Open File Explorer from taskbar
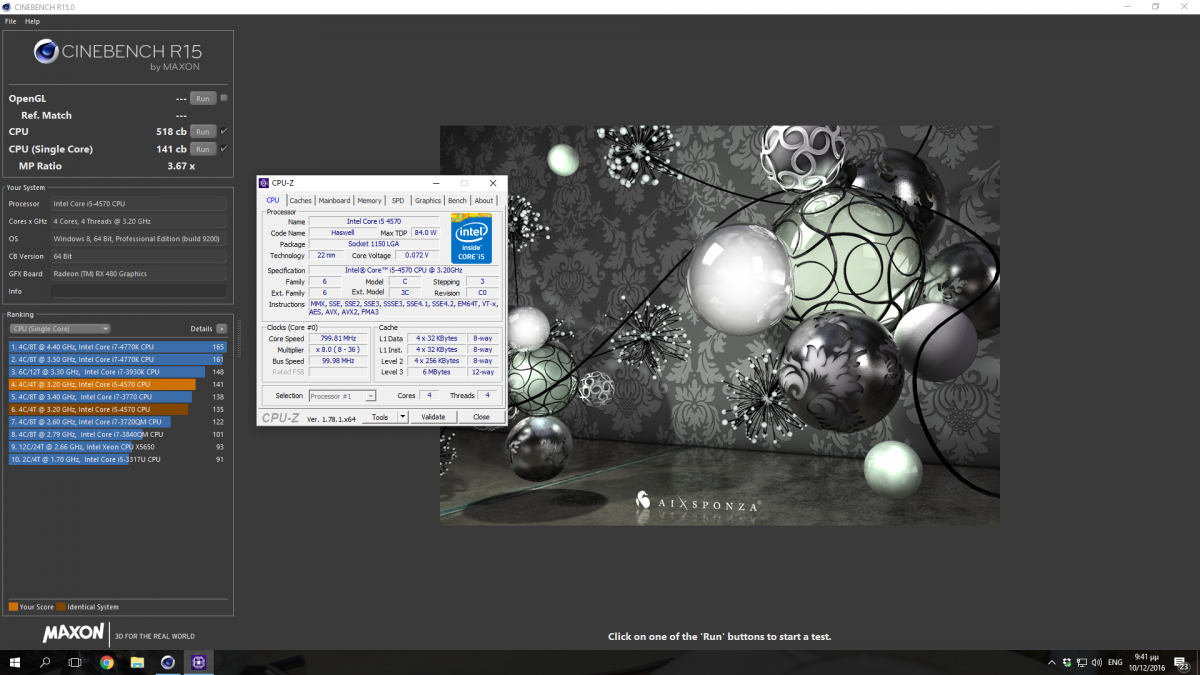The height and width of the screenshot is (675, 1200). (x=137, y=662)
